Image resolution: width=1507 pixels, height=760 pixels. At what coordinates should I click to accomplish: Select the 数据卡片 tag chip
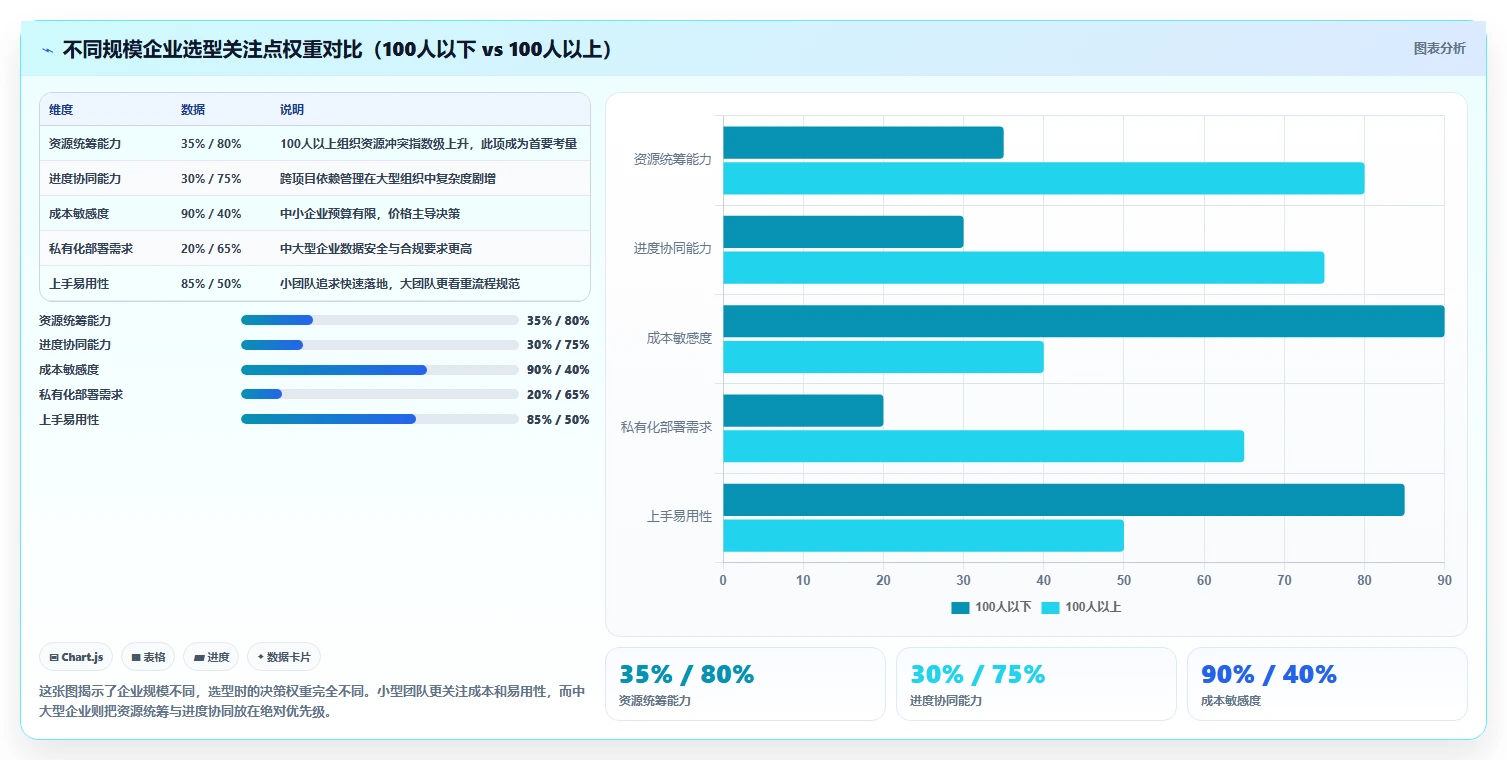[x=284, y=657]
